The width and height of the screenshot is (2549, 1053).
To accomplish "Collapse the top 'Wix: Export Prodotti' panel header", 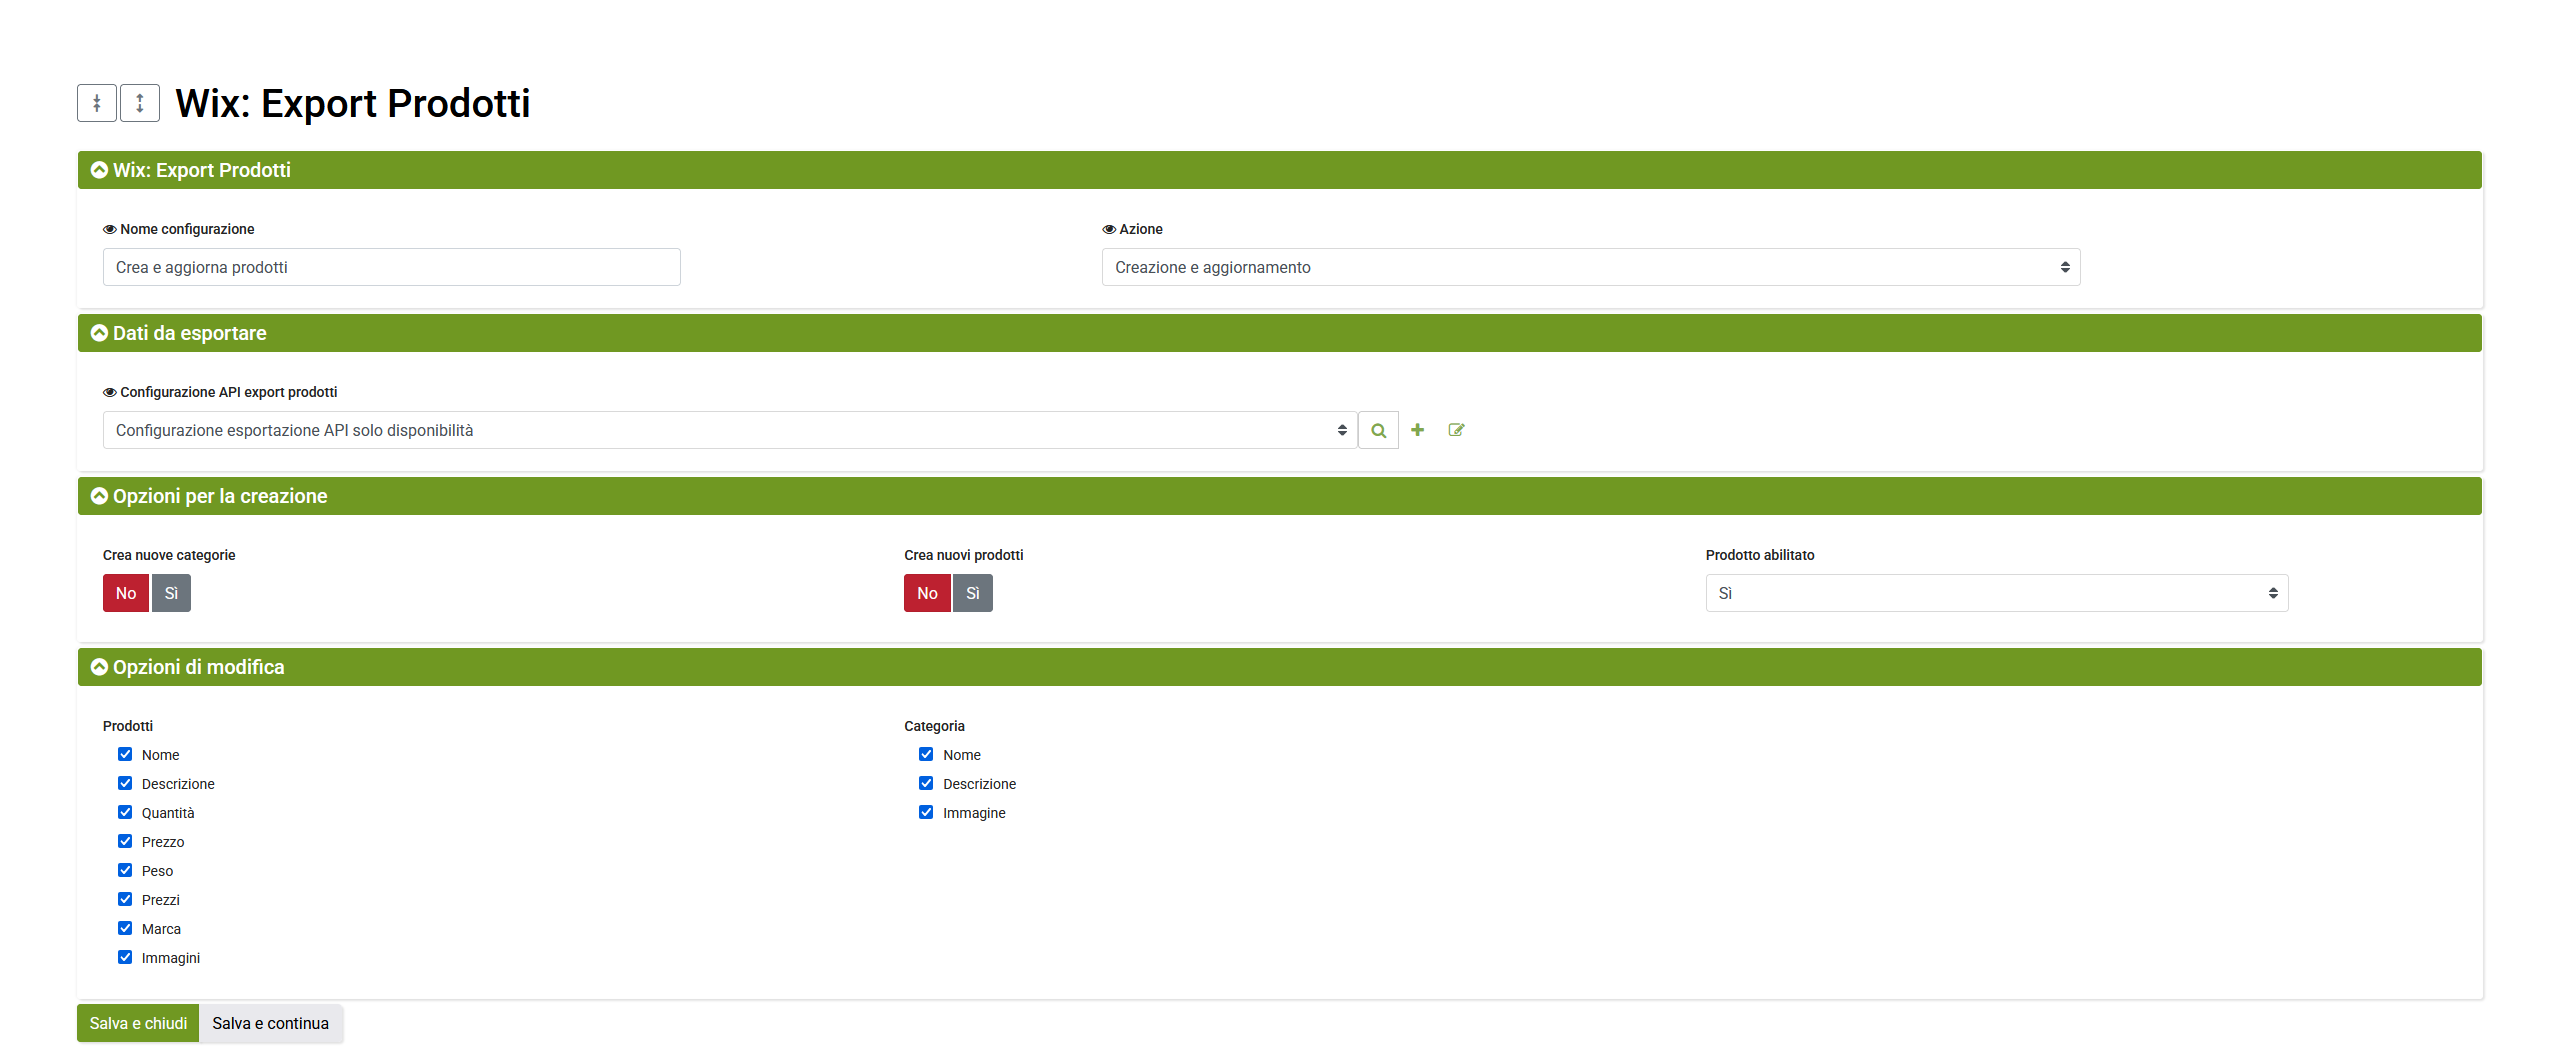I will [99, 171].
